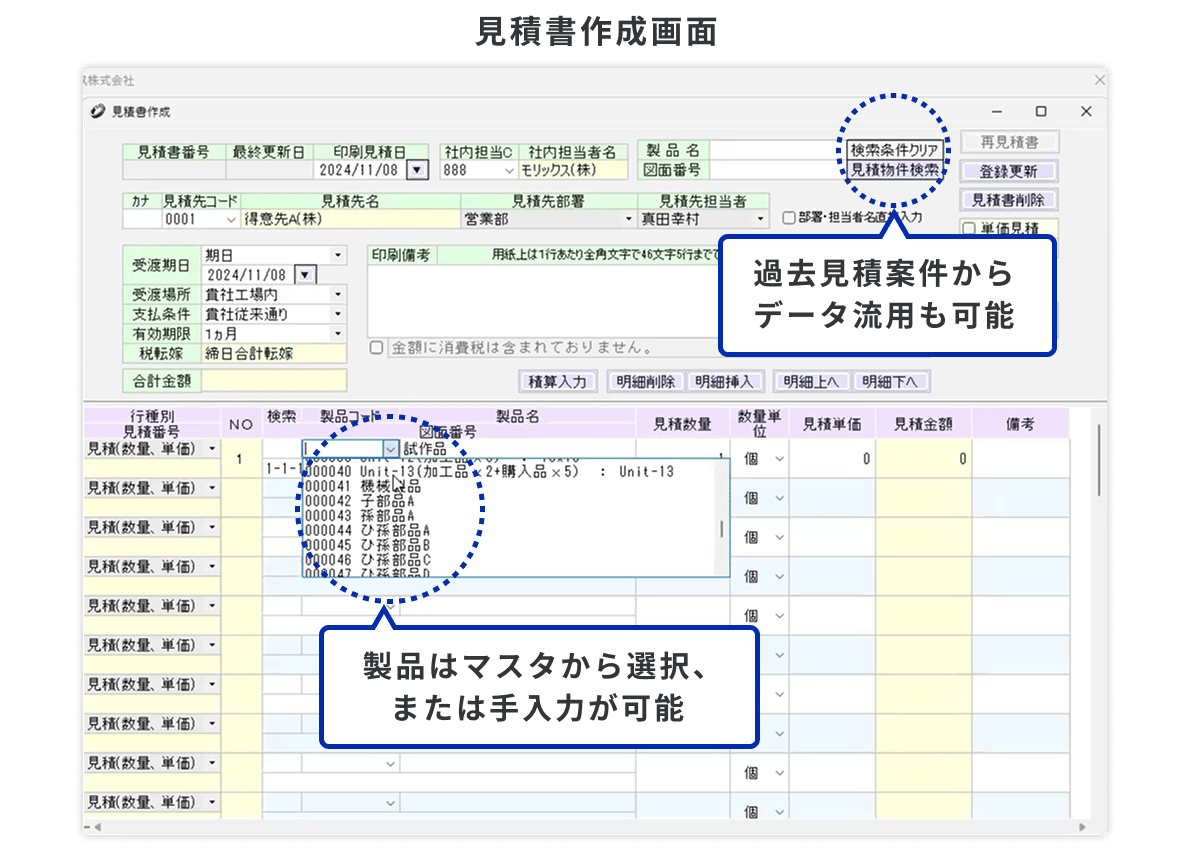
Task: Click the 明細削除 button
Action: tap(646, 382)
